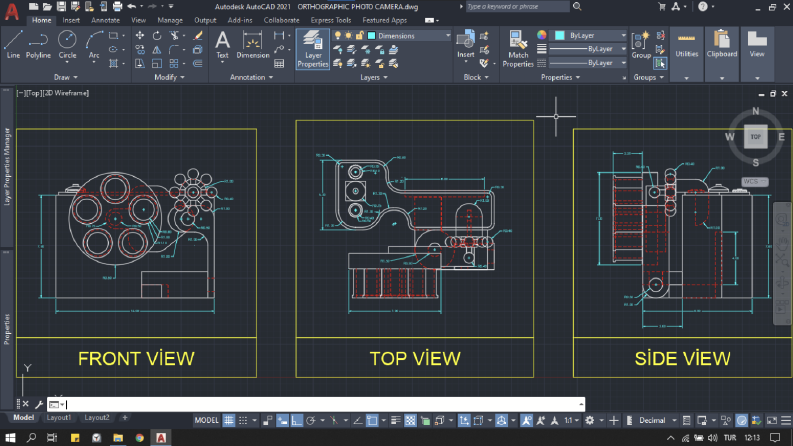793x446 pixels.
Task: Click the Group tool
Action: [x=641, y=44]
